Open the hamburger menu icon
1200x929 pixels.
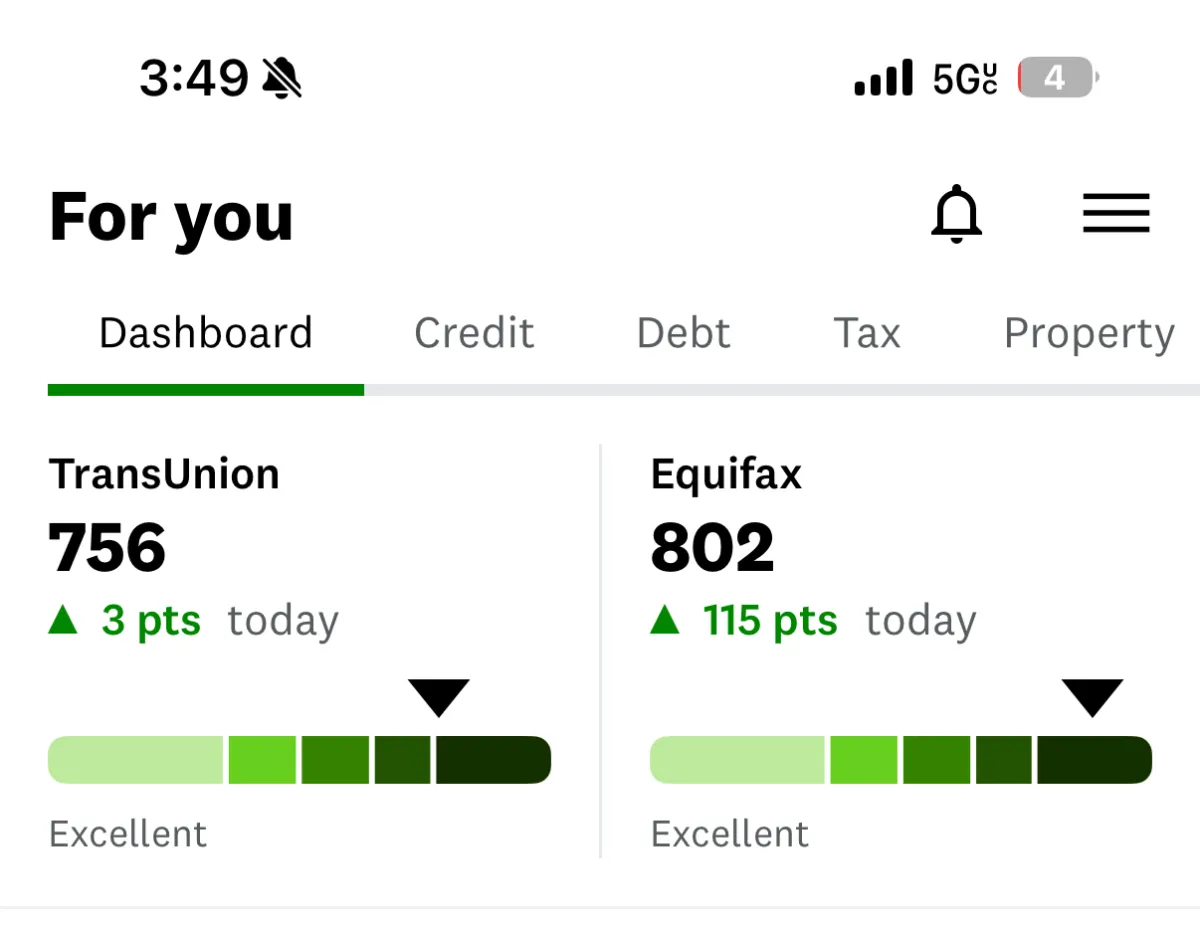[x=1116, y=214]
